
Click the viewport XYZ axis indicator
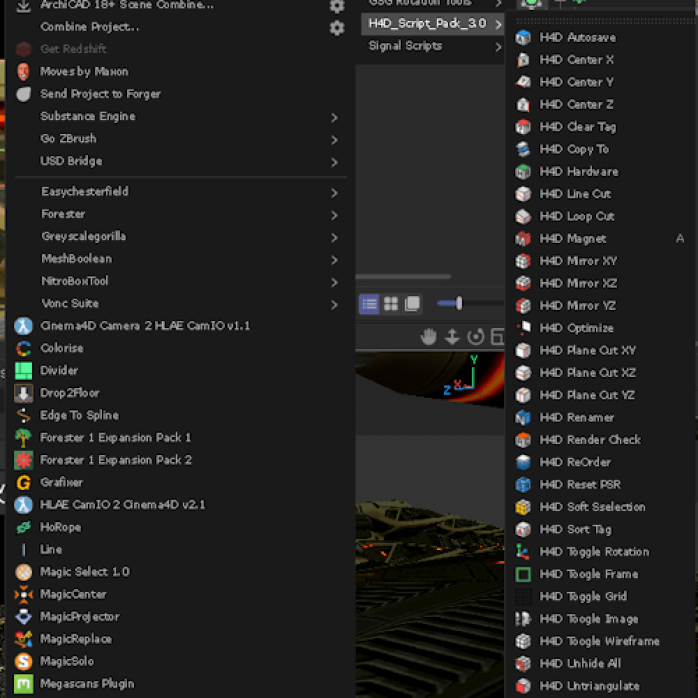click(461, 375)
